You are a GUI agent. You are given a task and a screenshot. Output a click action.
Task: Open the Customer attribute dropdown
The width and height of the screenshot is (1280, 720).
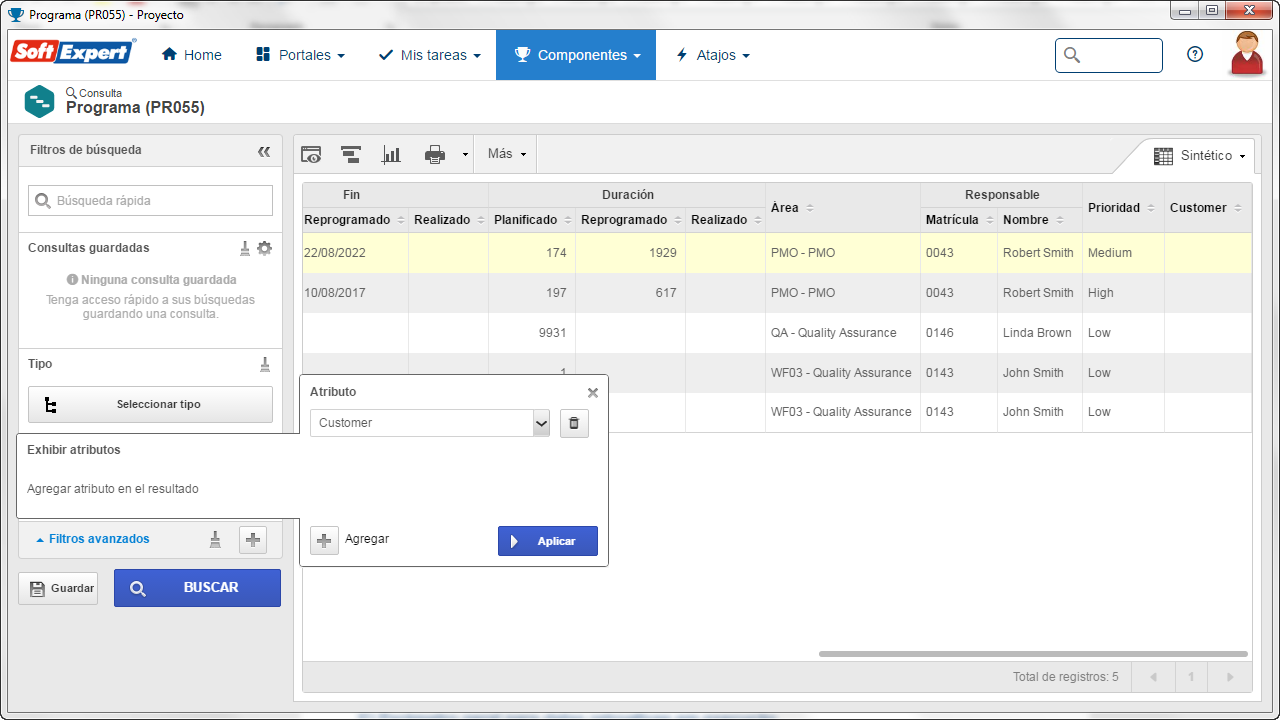tap(430, 423)
